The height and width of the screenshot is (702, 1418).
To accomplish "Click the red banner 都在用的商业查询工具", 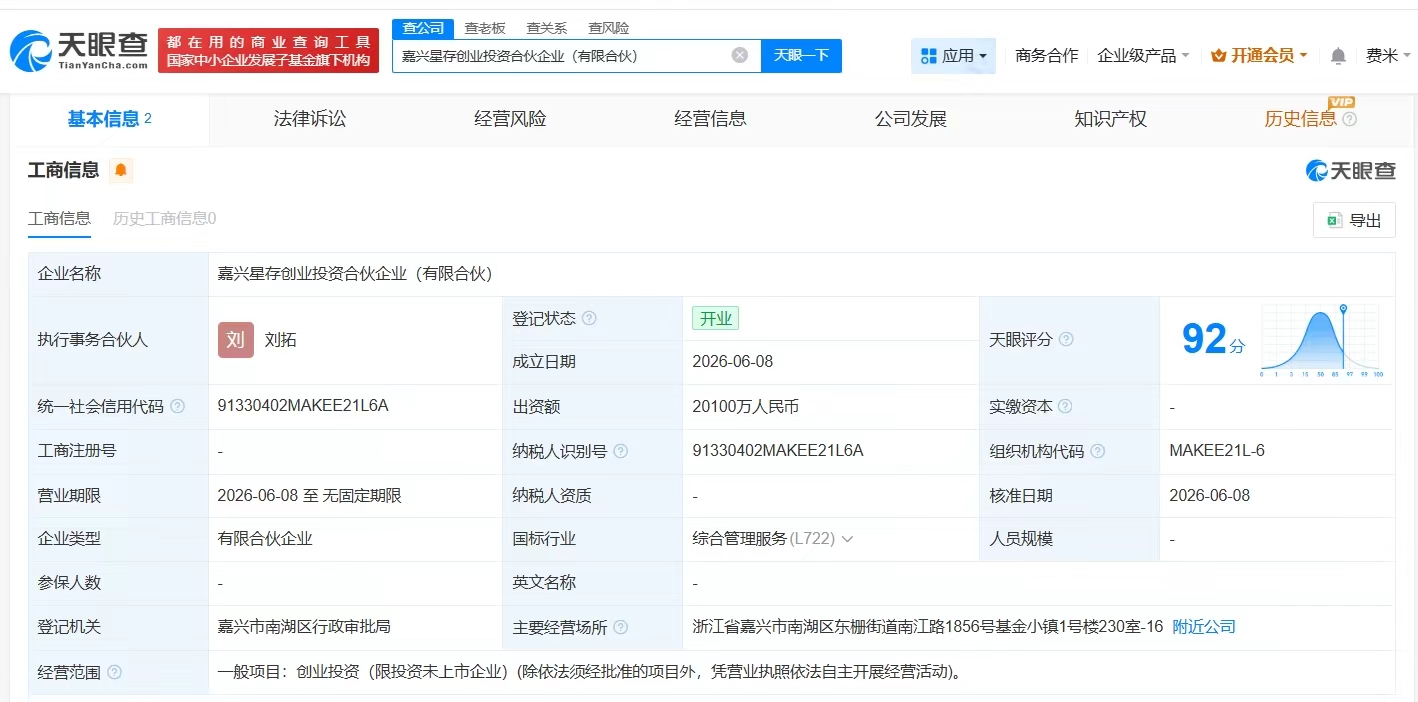I will pyautogui.click(x=268, y=51).
